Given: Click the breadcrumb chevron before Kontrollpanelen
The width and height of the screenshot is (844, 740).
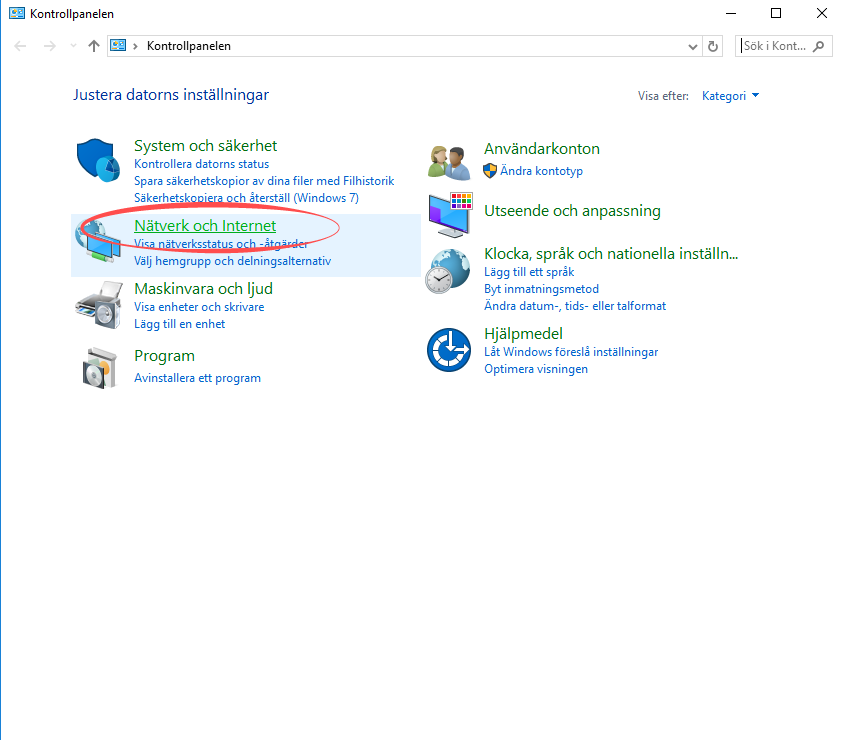Looking at the screenshot, I should [x=135, y=46].
